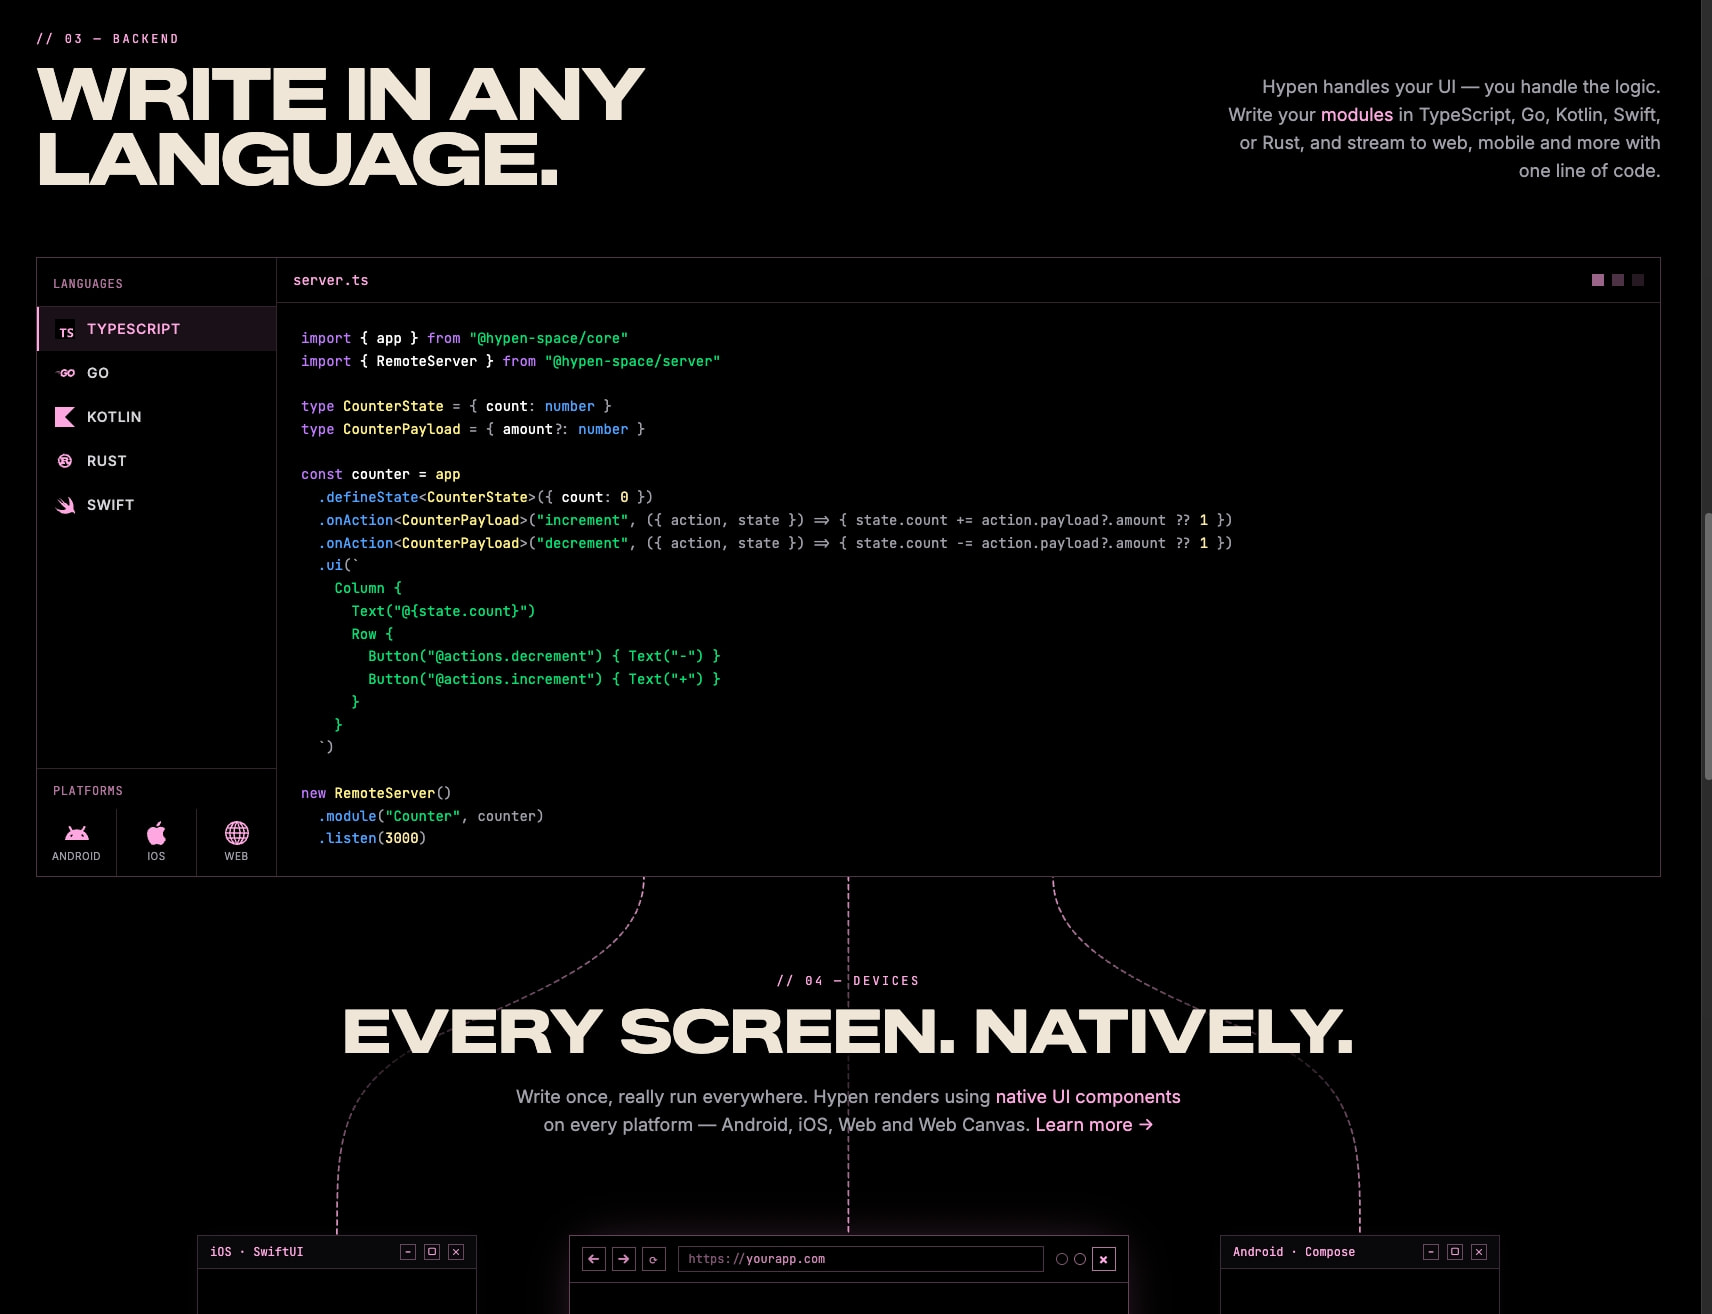Close the browser mockup window

click(x=1103, y=1259)
